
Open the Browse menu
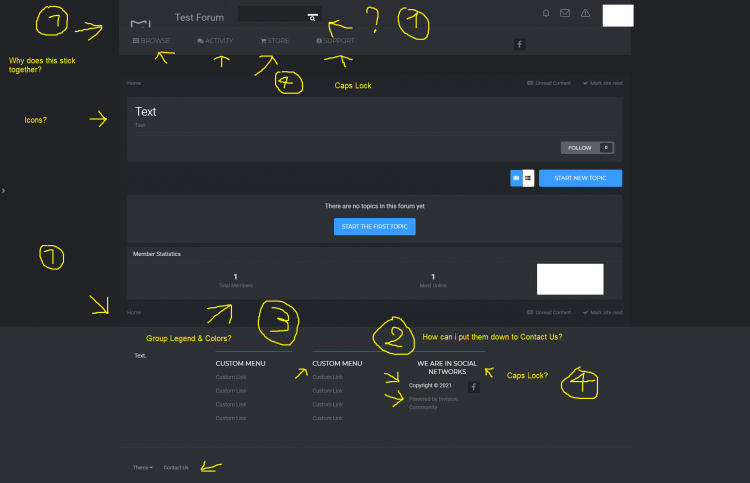click(151, 41)
